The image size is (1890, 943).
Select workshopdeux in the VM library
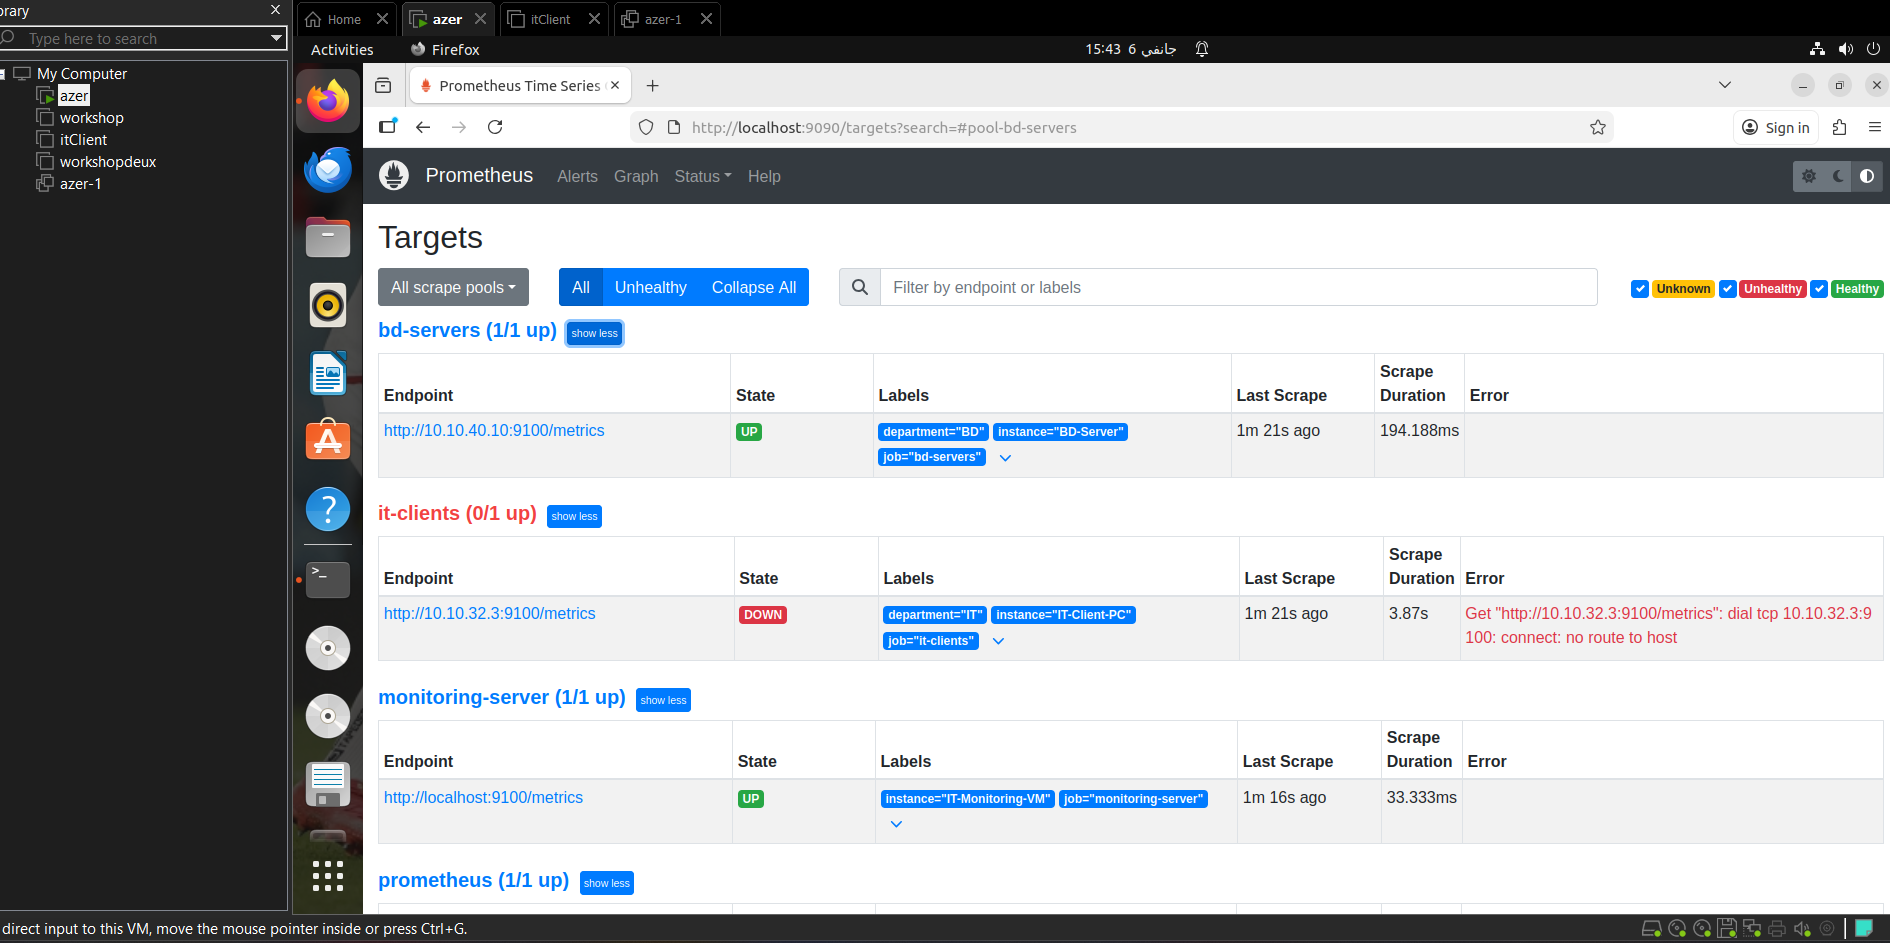[x=107, y=162]
